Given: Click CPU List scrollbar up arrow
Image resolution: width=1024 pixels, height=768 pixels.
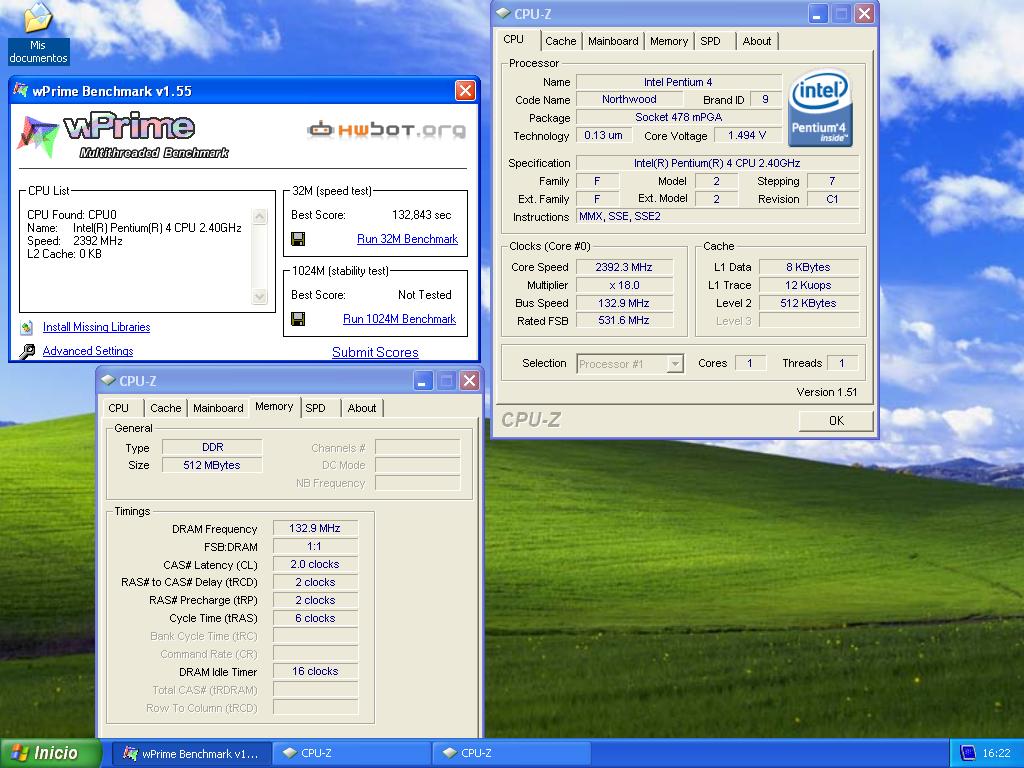Looking at the screenshot, I should click(x=259, y=217).
